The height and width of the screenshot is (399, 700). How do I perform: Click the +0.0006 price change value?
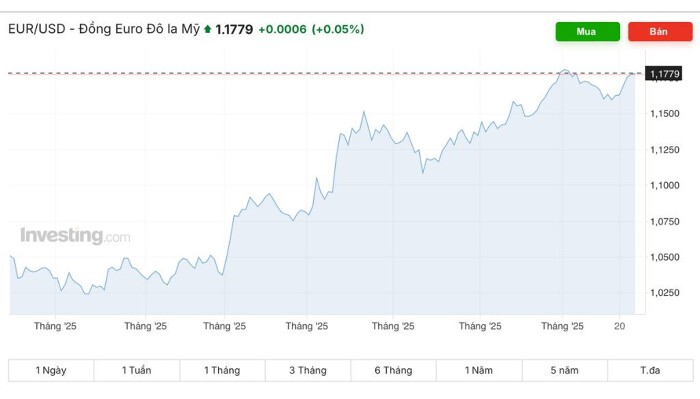[x=282, y=29]
